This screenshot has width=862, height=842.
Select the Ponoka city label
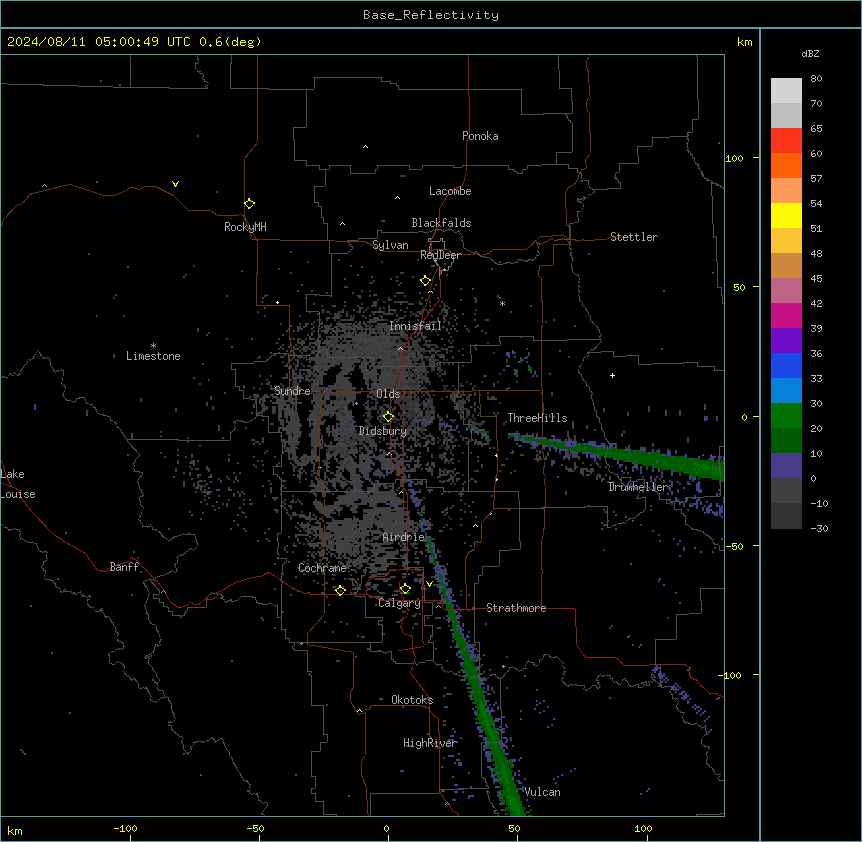[480, 136]
